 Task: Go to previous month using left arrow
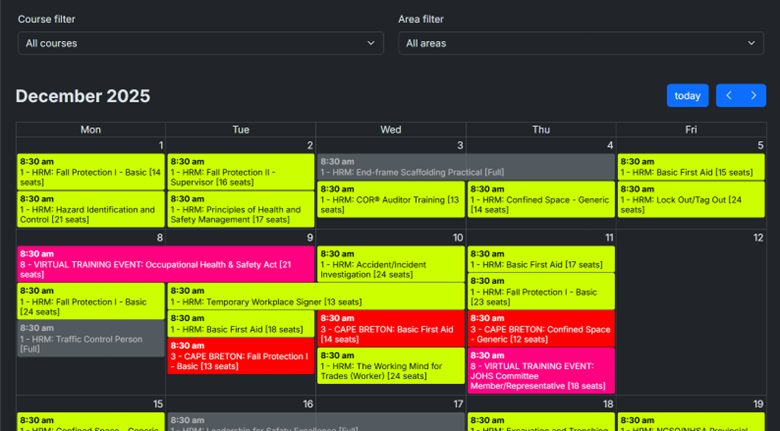(729, 95)
